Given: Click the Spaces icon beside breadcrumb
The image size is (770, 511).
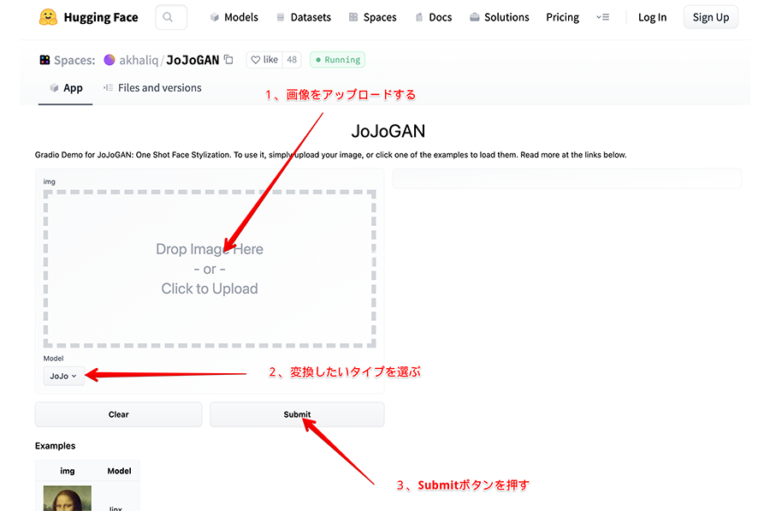Looking at the screenshot, I should [44, 60].
